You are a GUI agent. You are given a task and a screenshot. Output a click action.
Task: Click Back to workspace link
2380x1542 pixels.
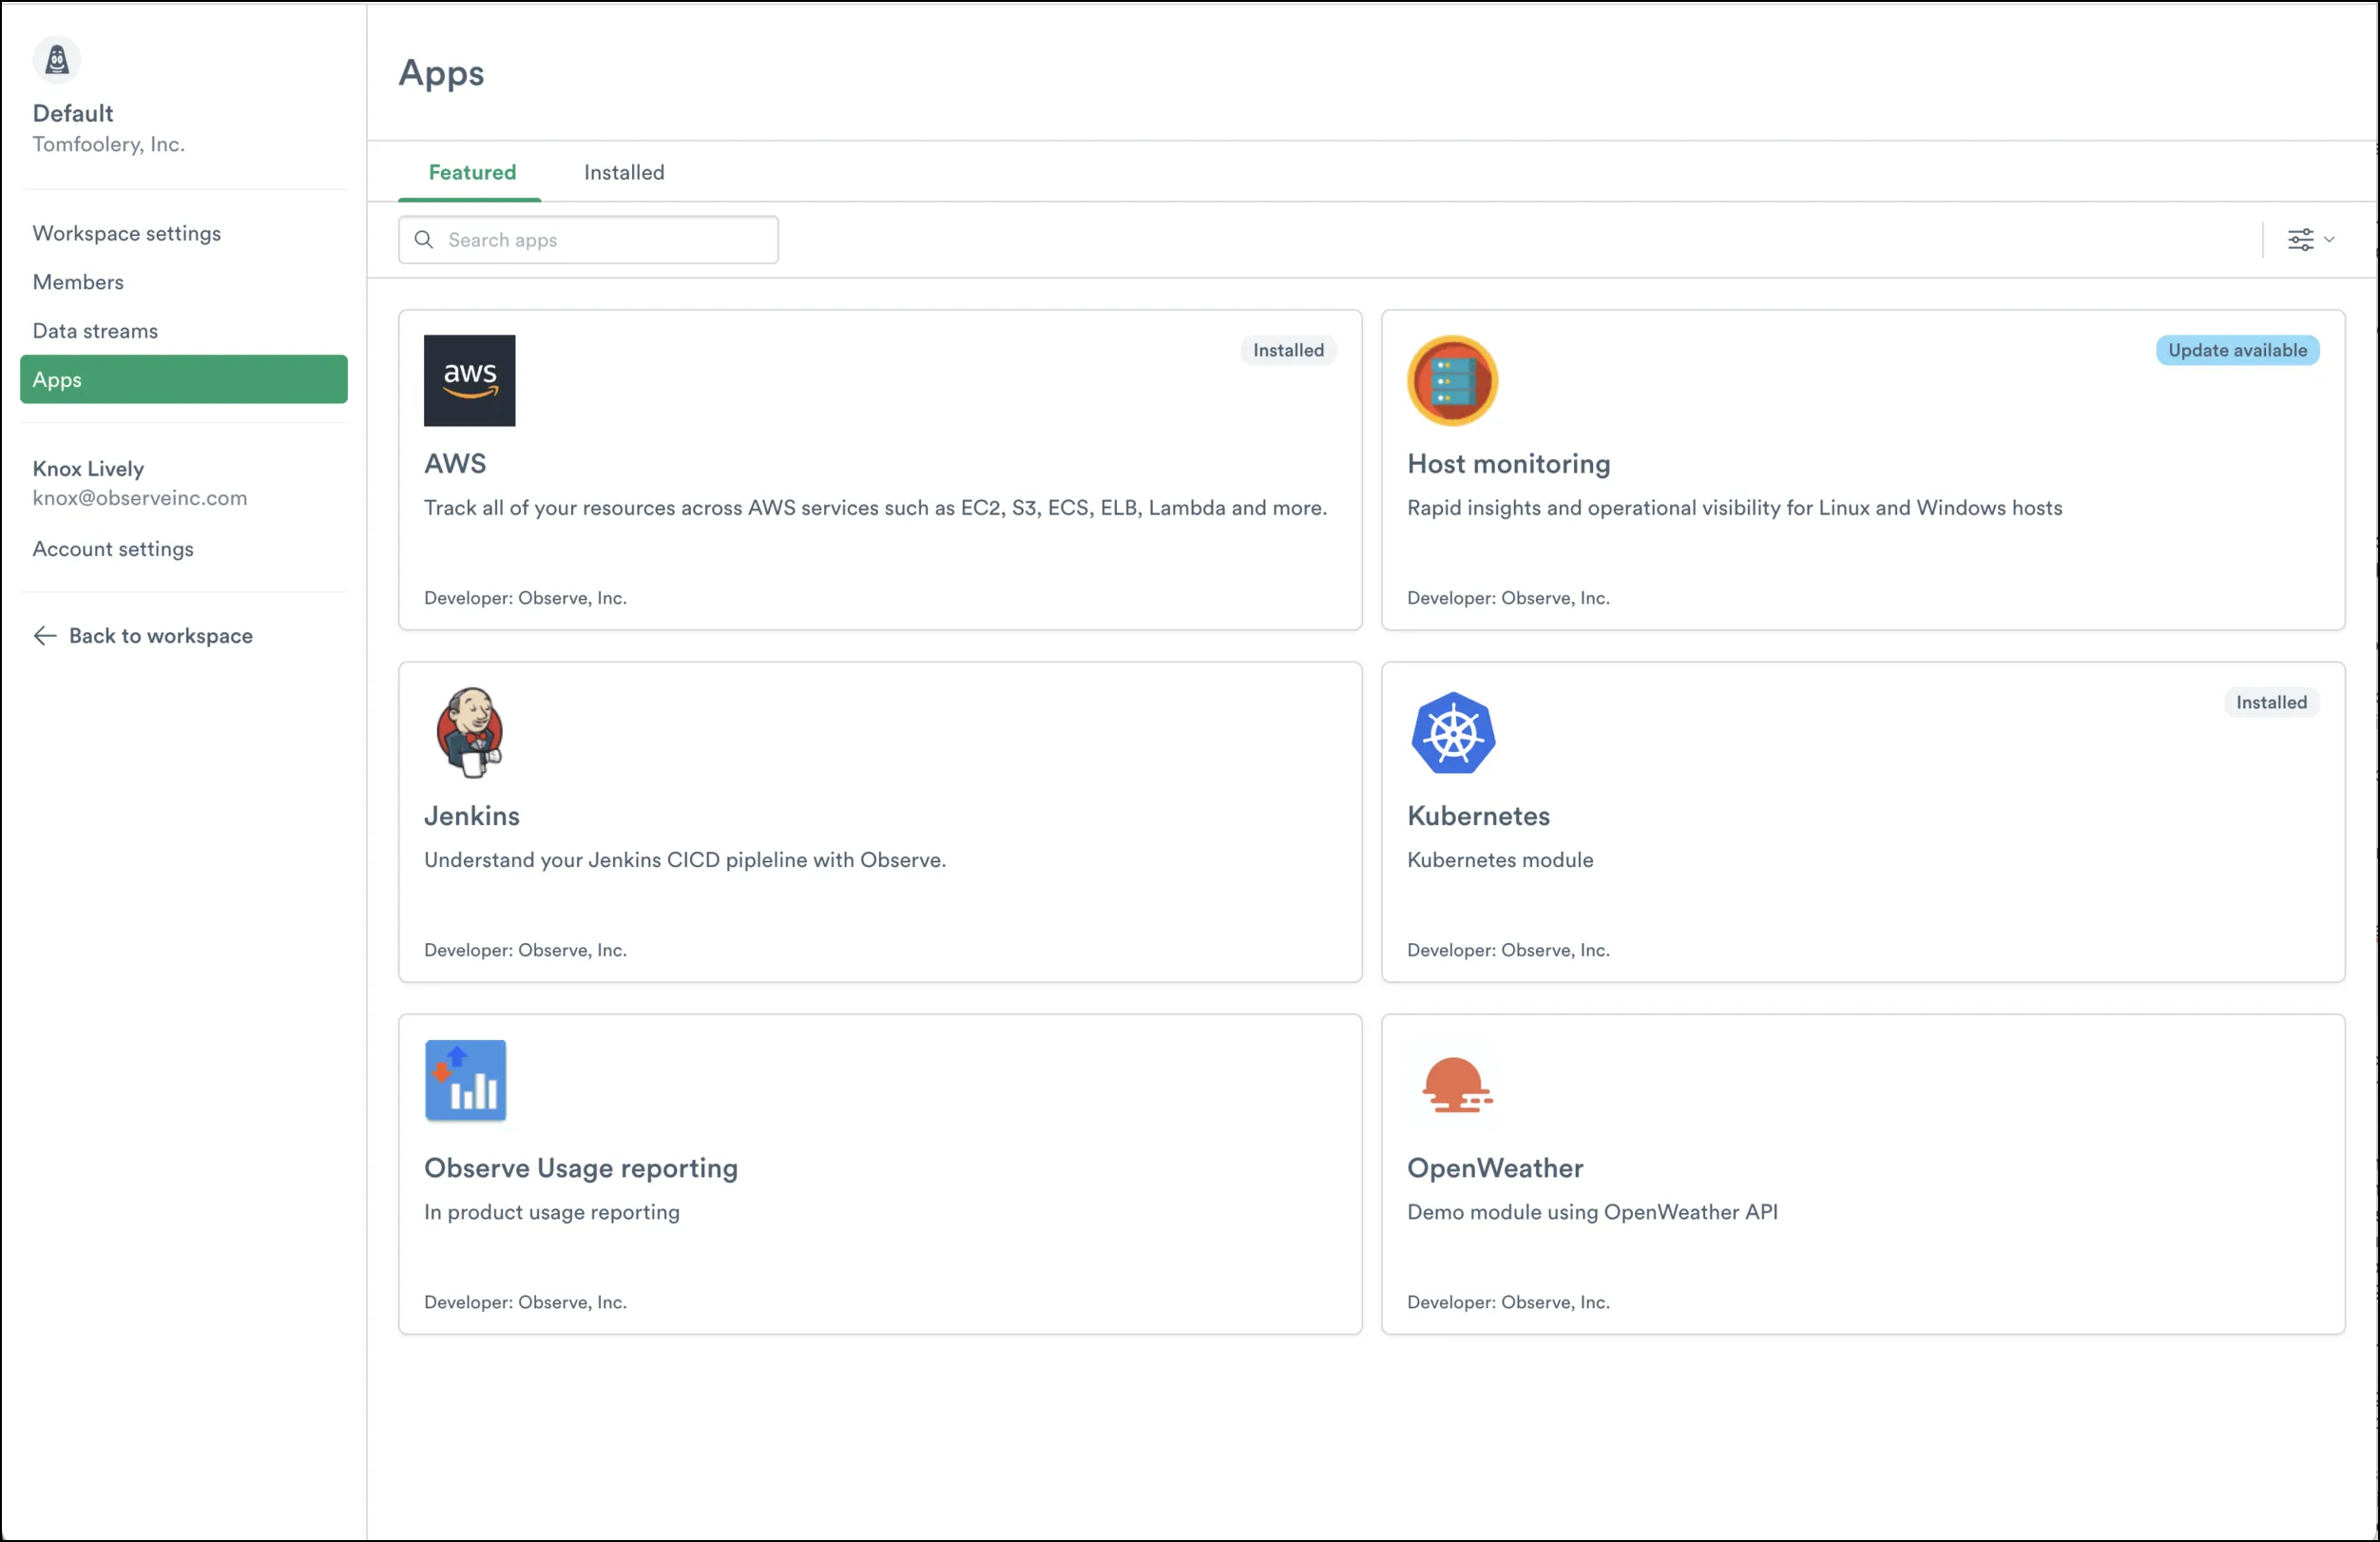161,636
